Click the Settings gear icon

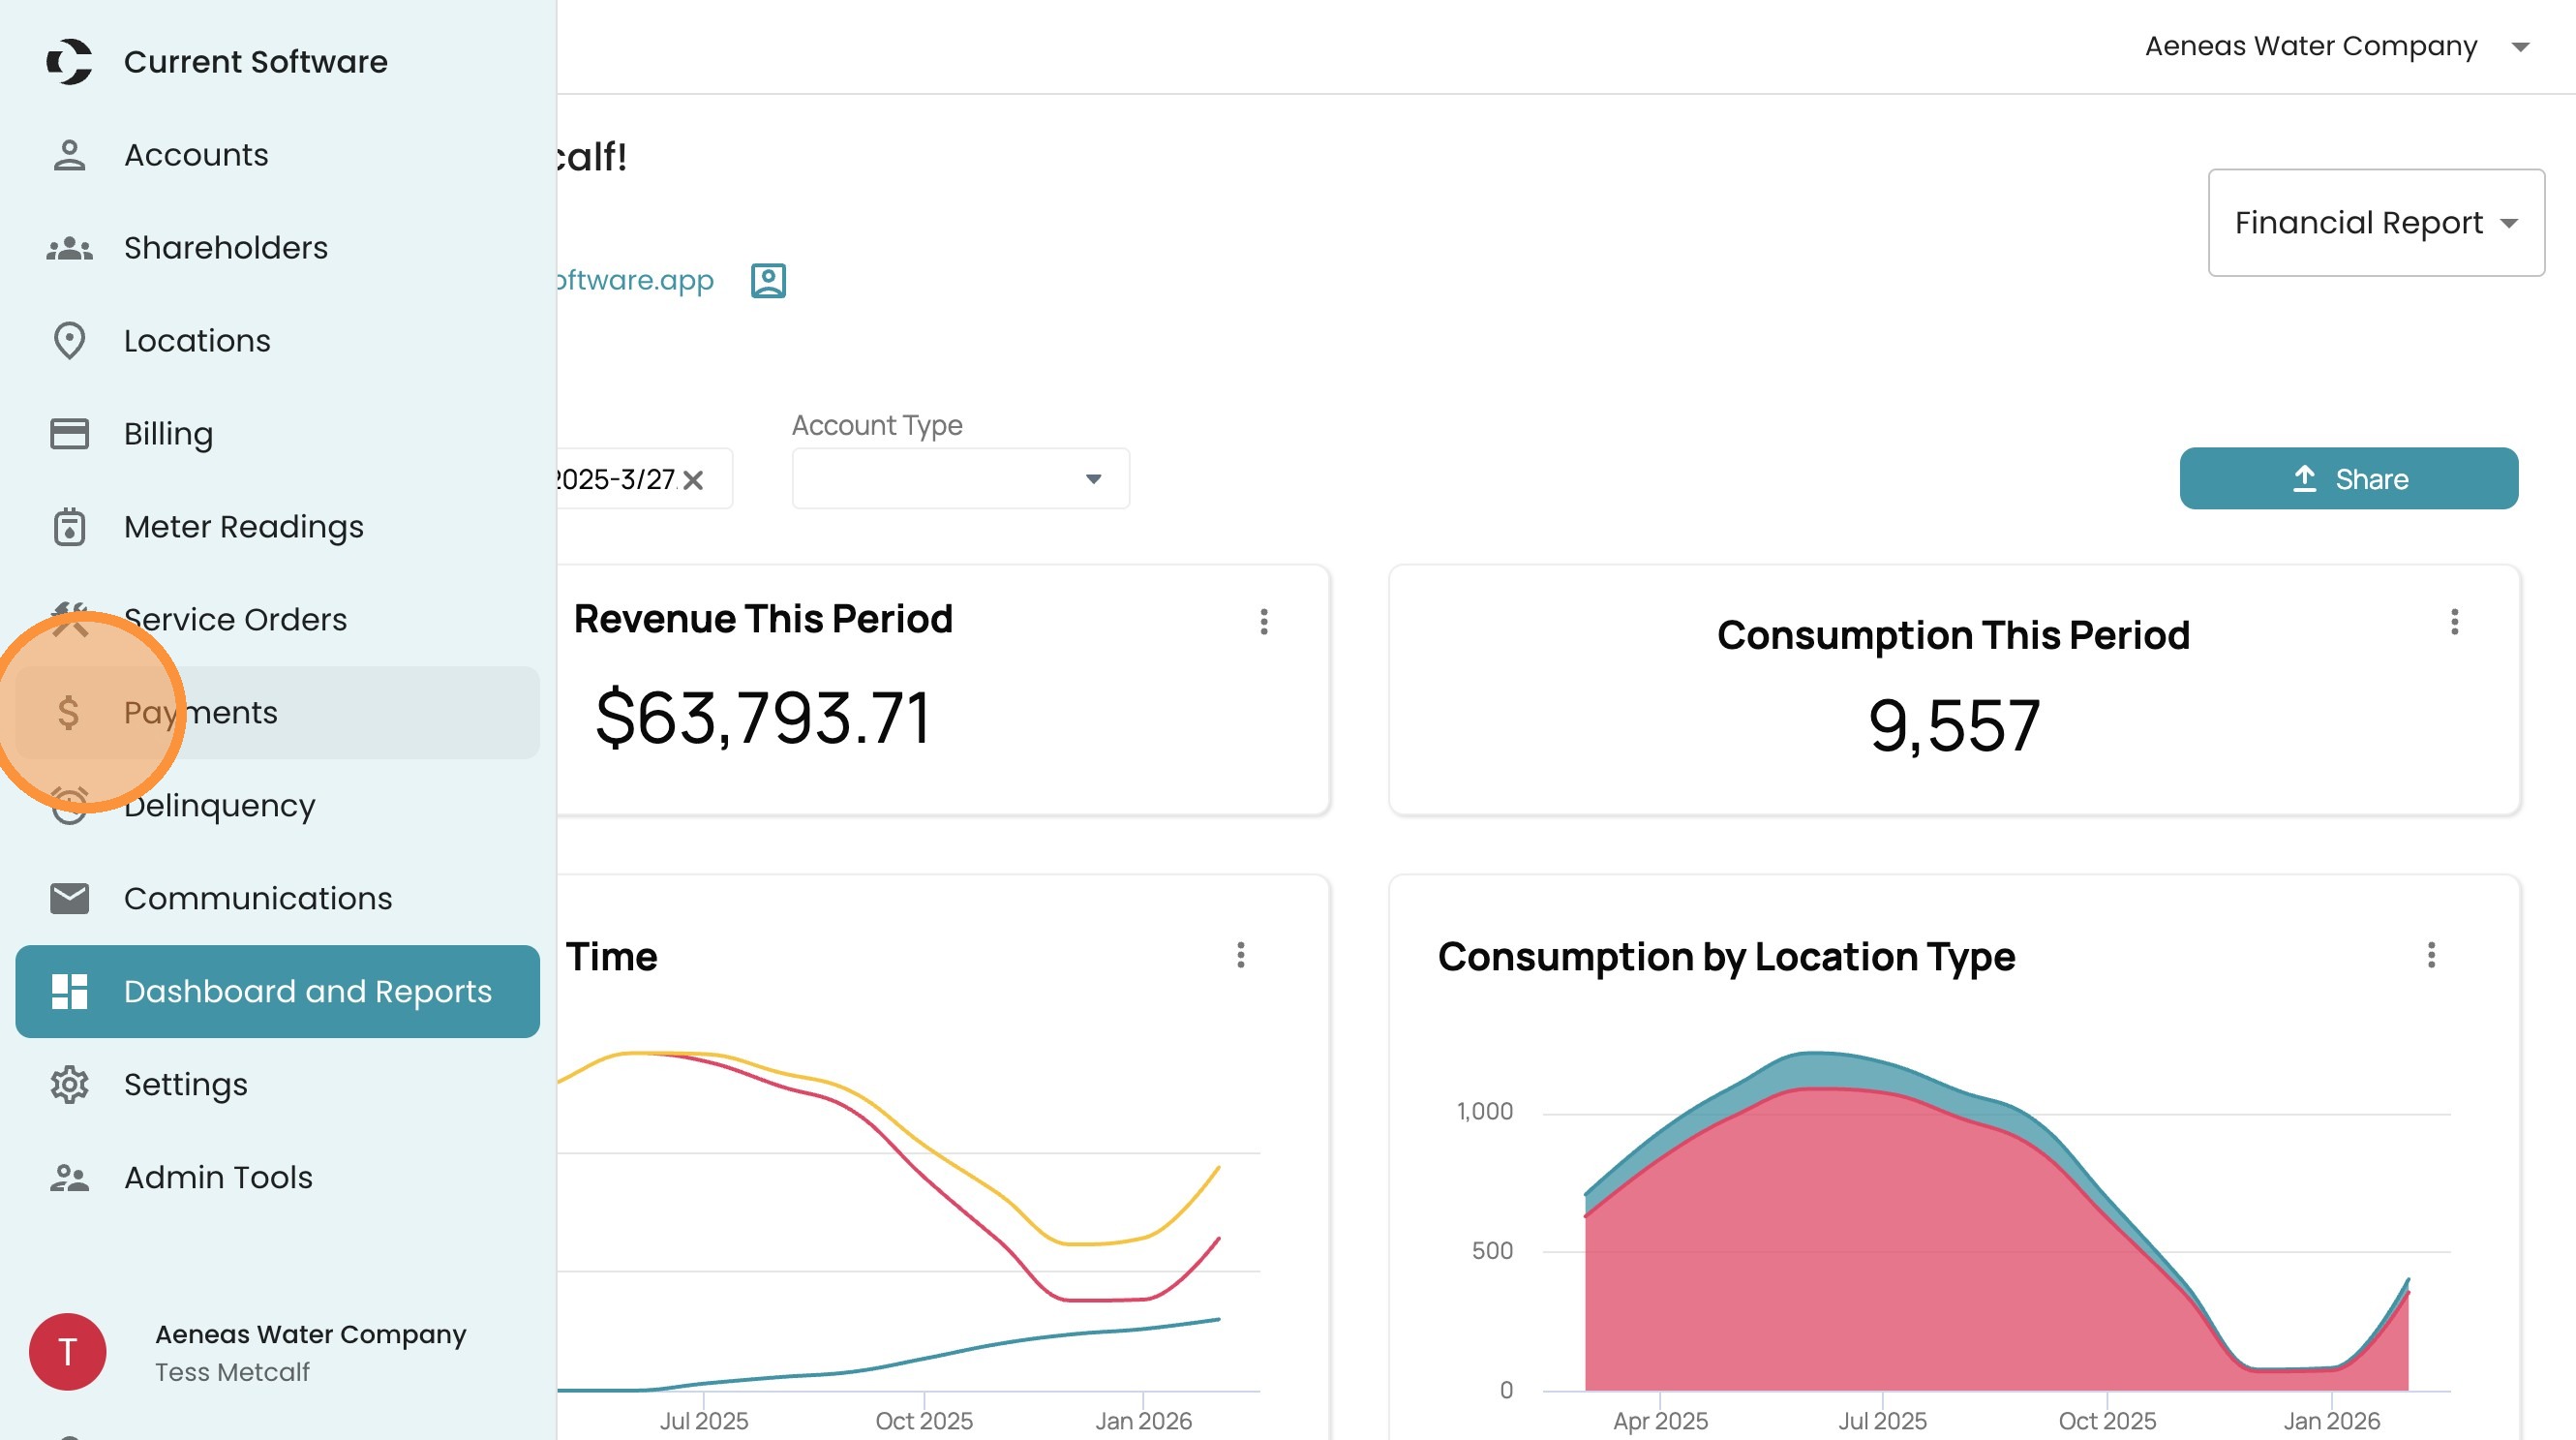69,1084
